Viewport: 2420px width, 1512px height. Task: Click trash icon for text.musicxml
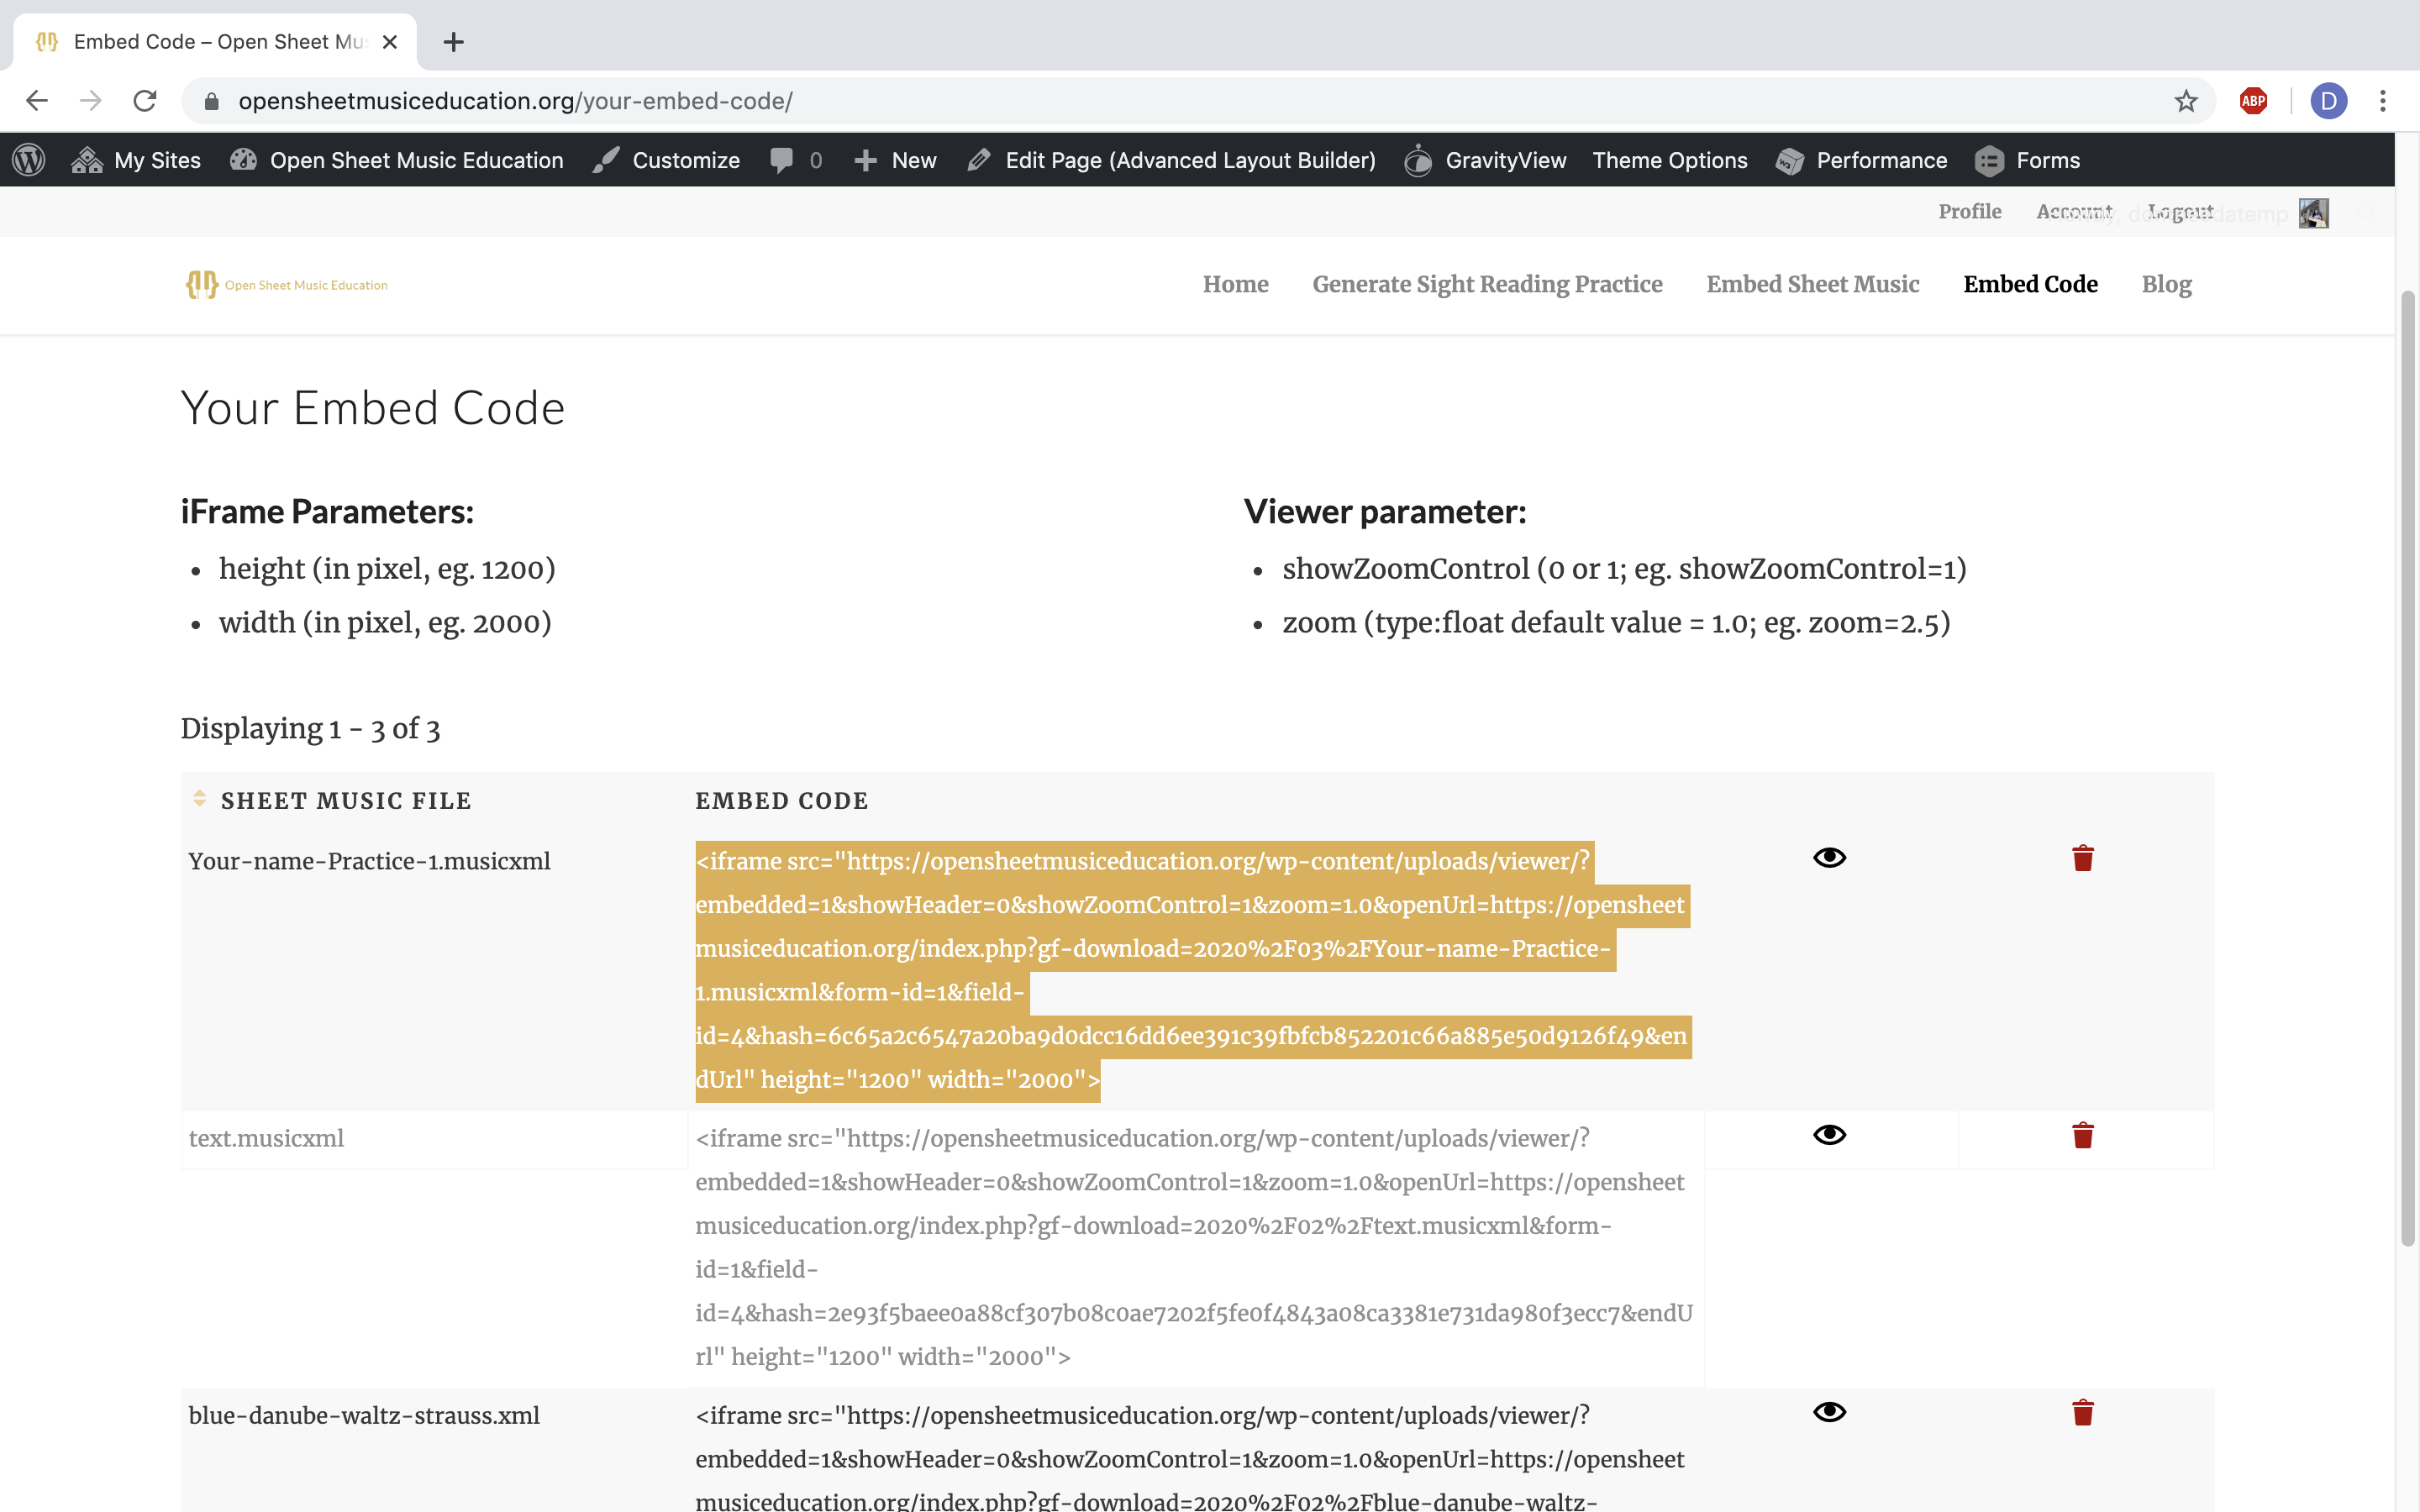[2082, 1135]
